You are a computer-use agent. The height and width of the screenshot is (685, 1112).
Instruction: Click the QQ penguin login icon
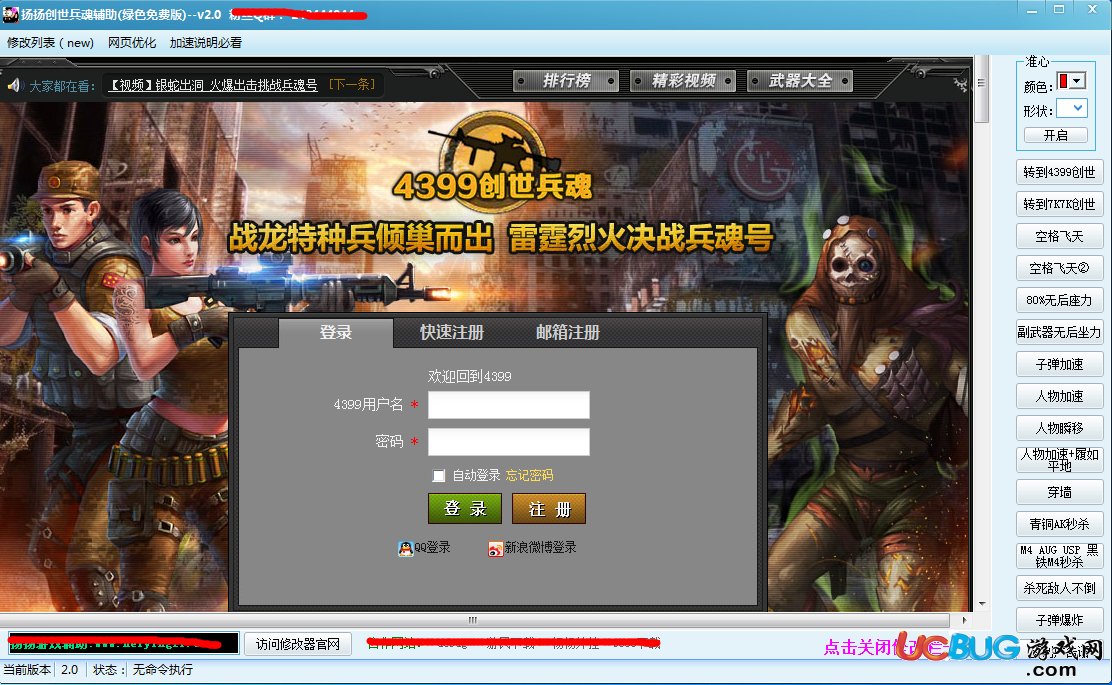tap(405, 548)
